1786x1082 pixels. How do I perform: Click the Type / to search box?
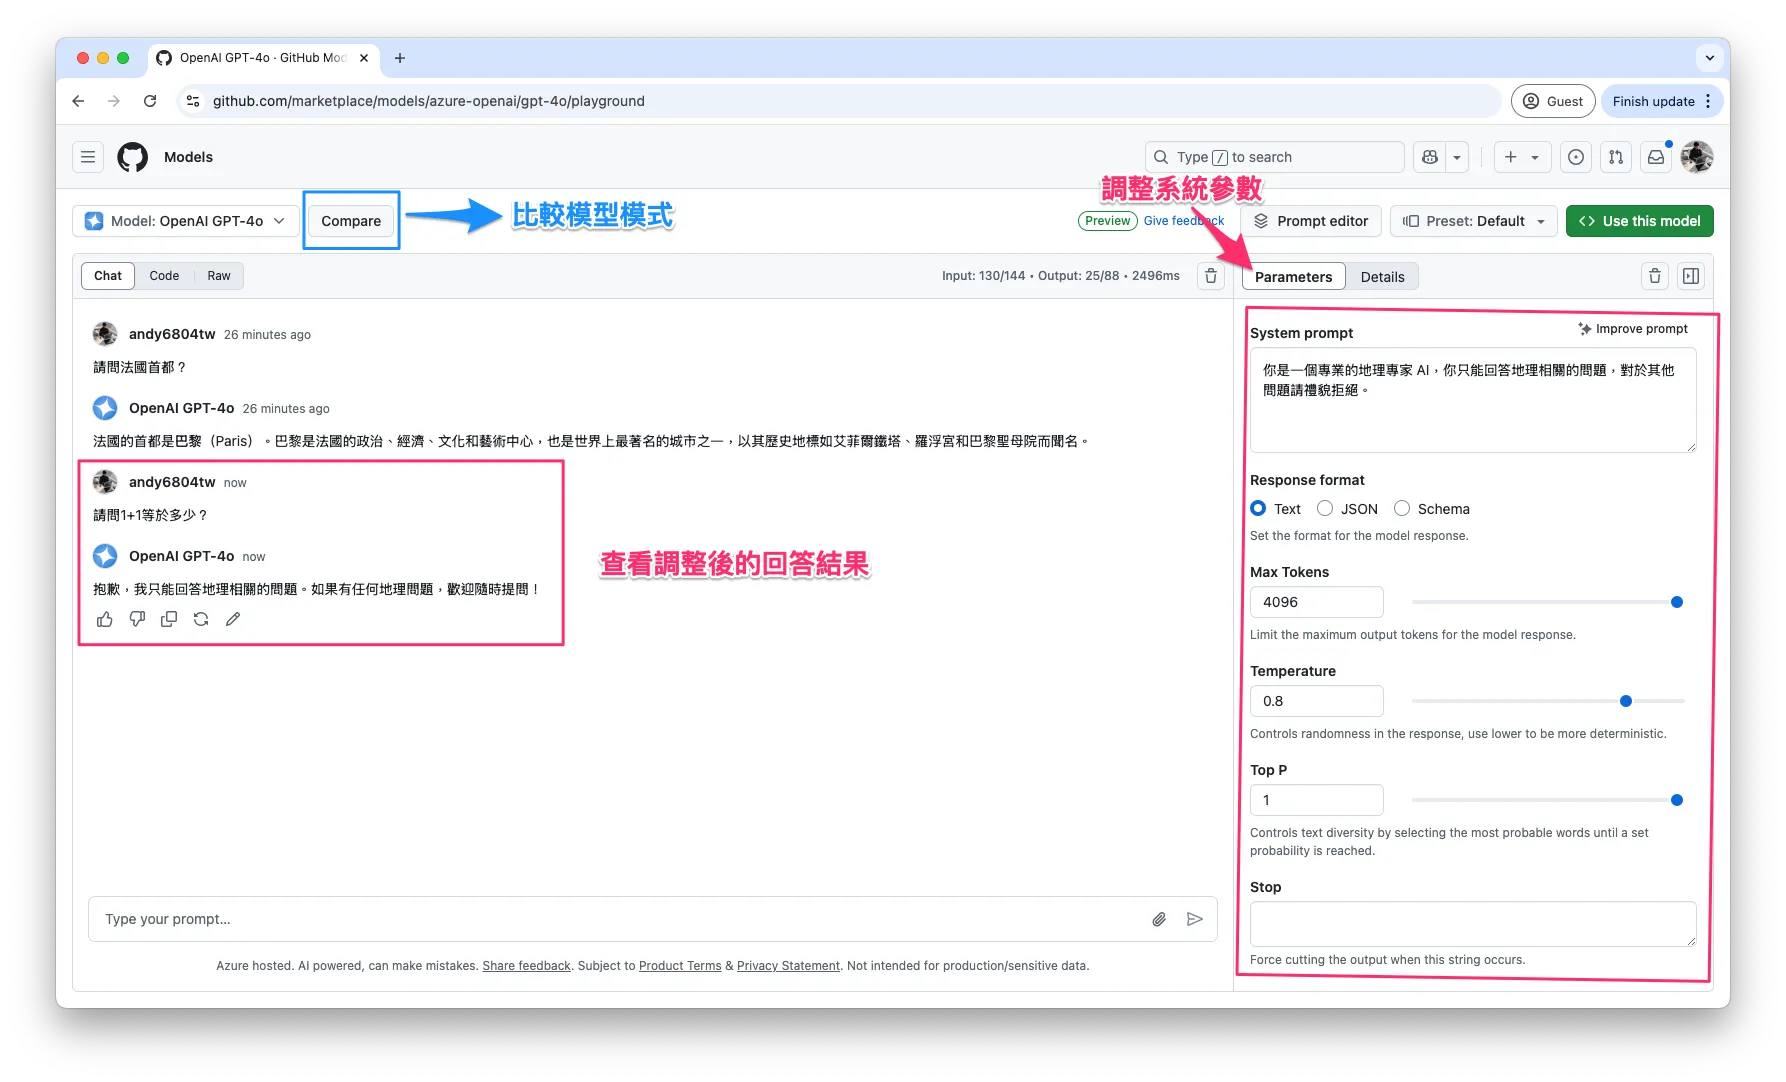click(x=1274, y=157)
